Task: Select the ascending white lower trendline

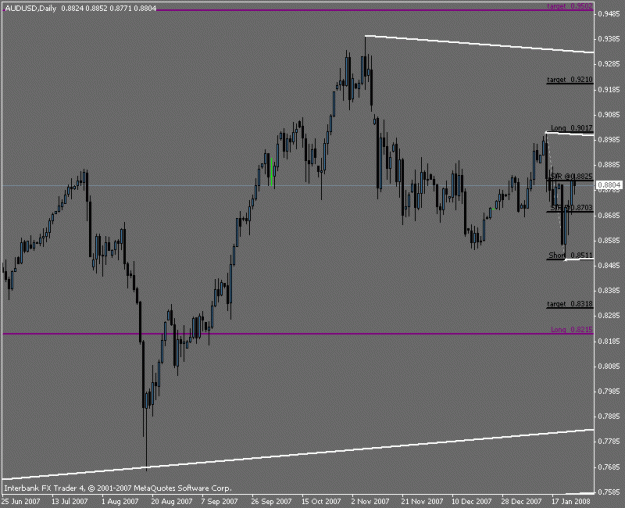Action: [298, 454]
